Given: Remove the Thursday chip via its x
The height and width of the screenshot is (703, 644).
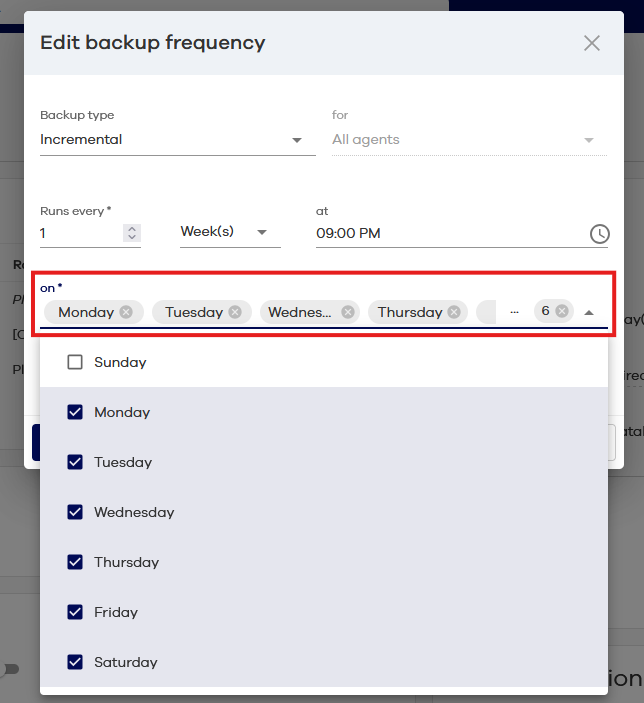Looking at the screenshot, I should coord(454,312).
